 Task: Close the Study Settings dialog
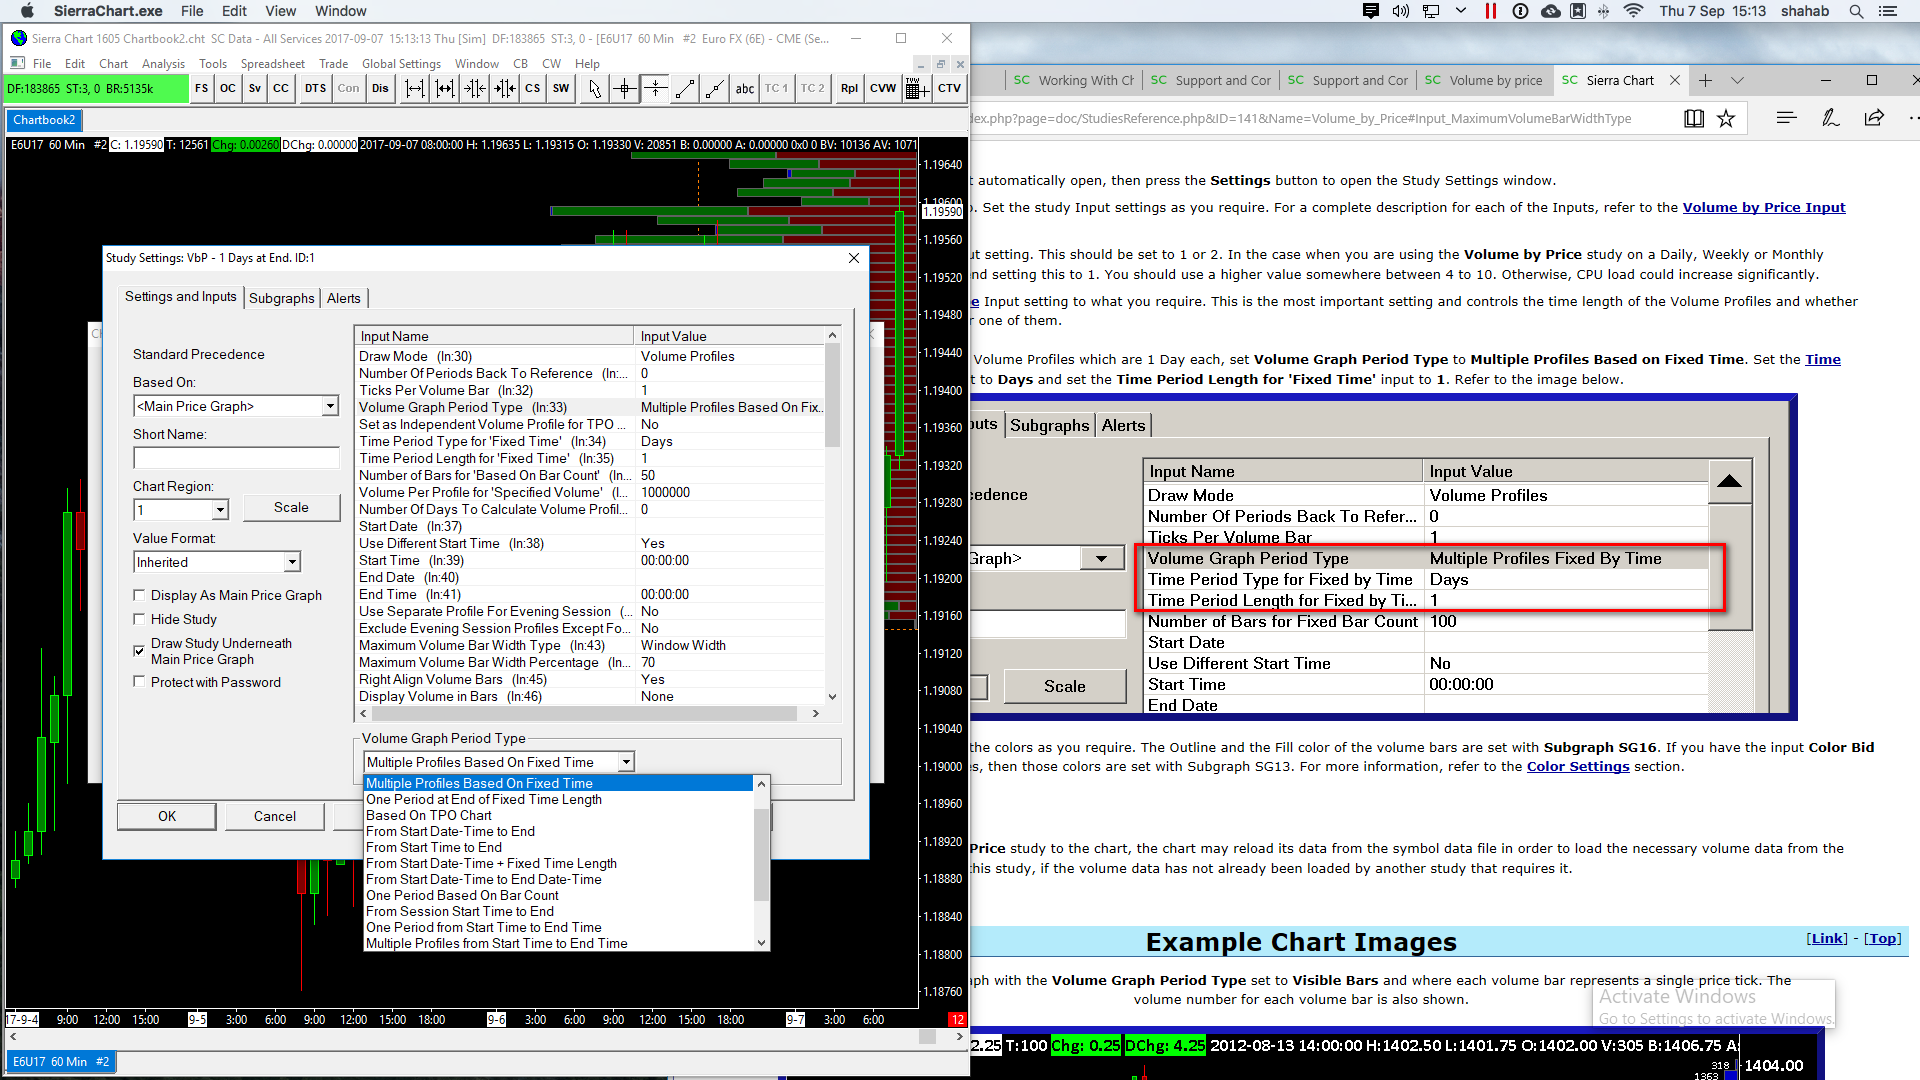853,258
